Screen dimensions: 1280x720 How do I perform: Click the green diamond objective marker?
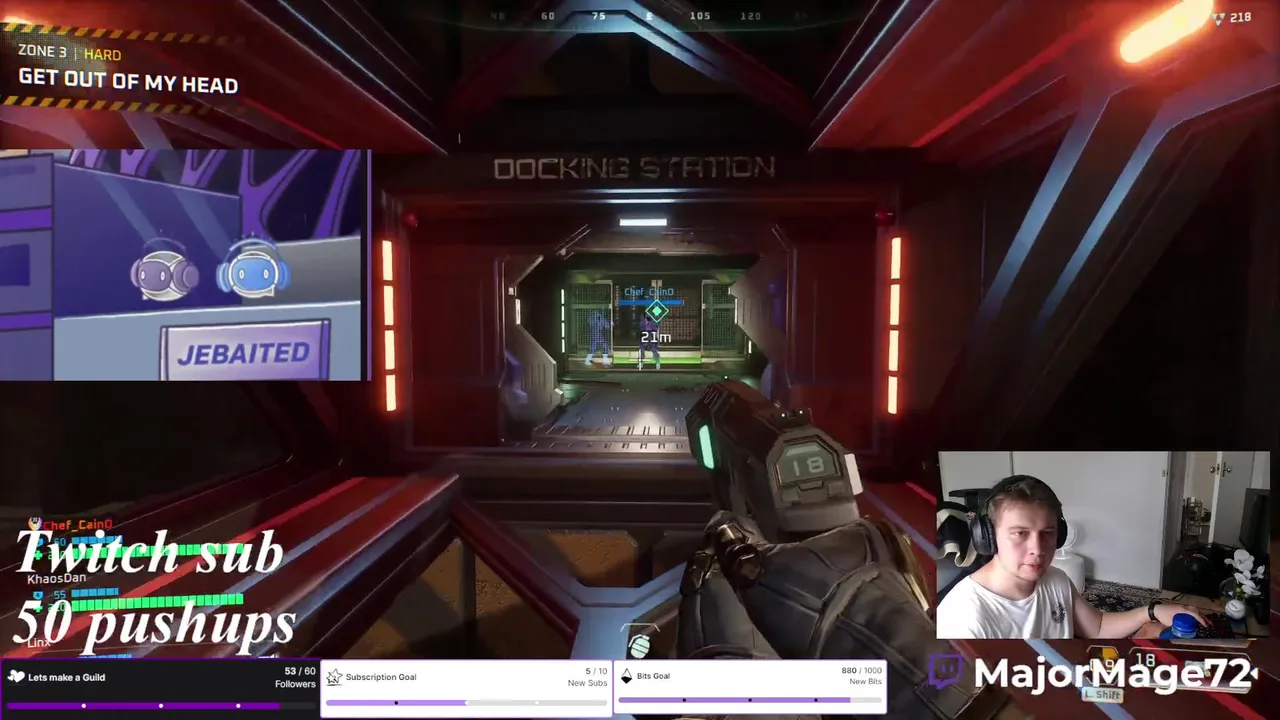click(657, 312)
